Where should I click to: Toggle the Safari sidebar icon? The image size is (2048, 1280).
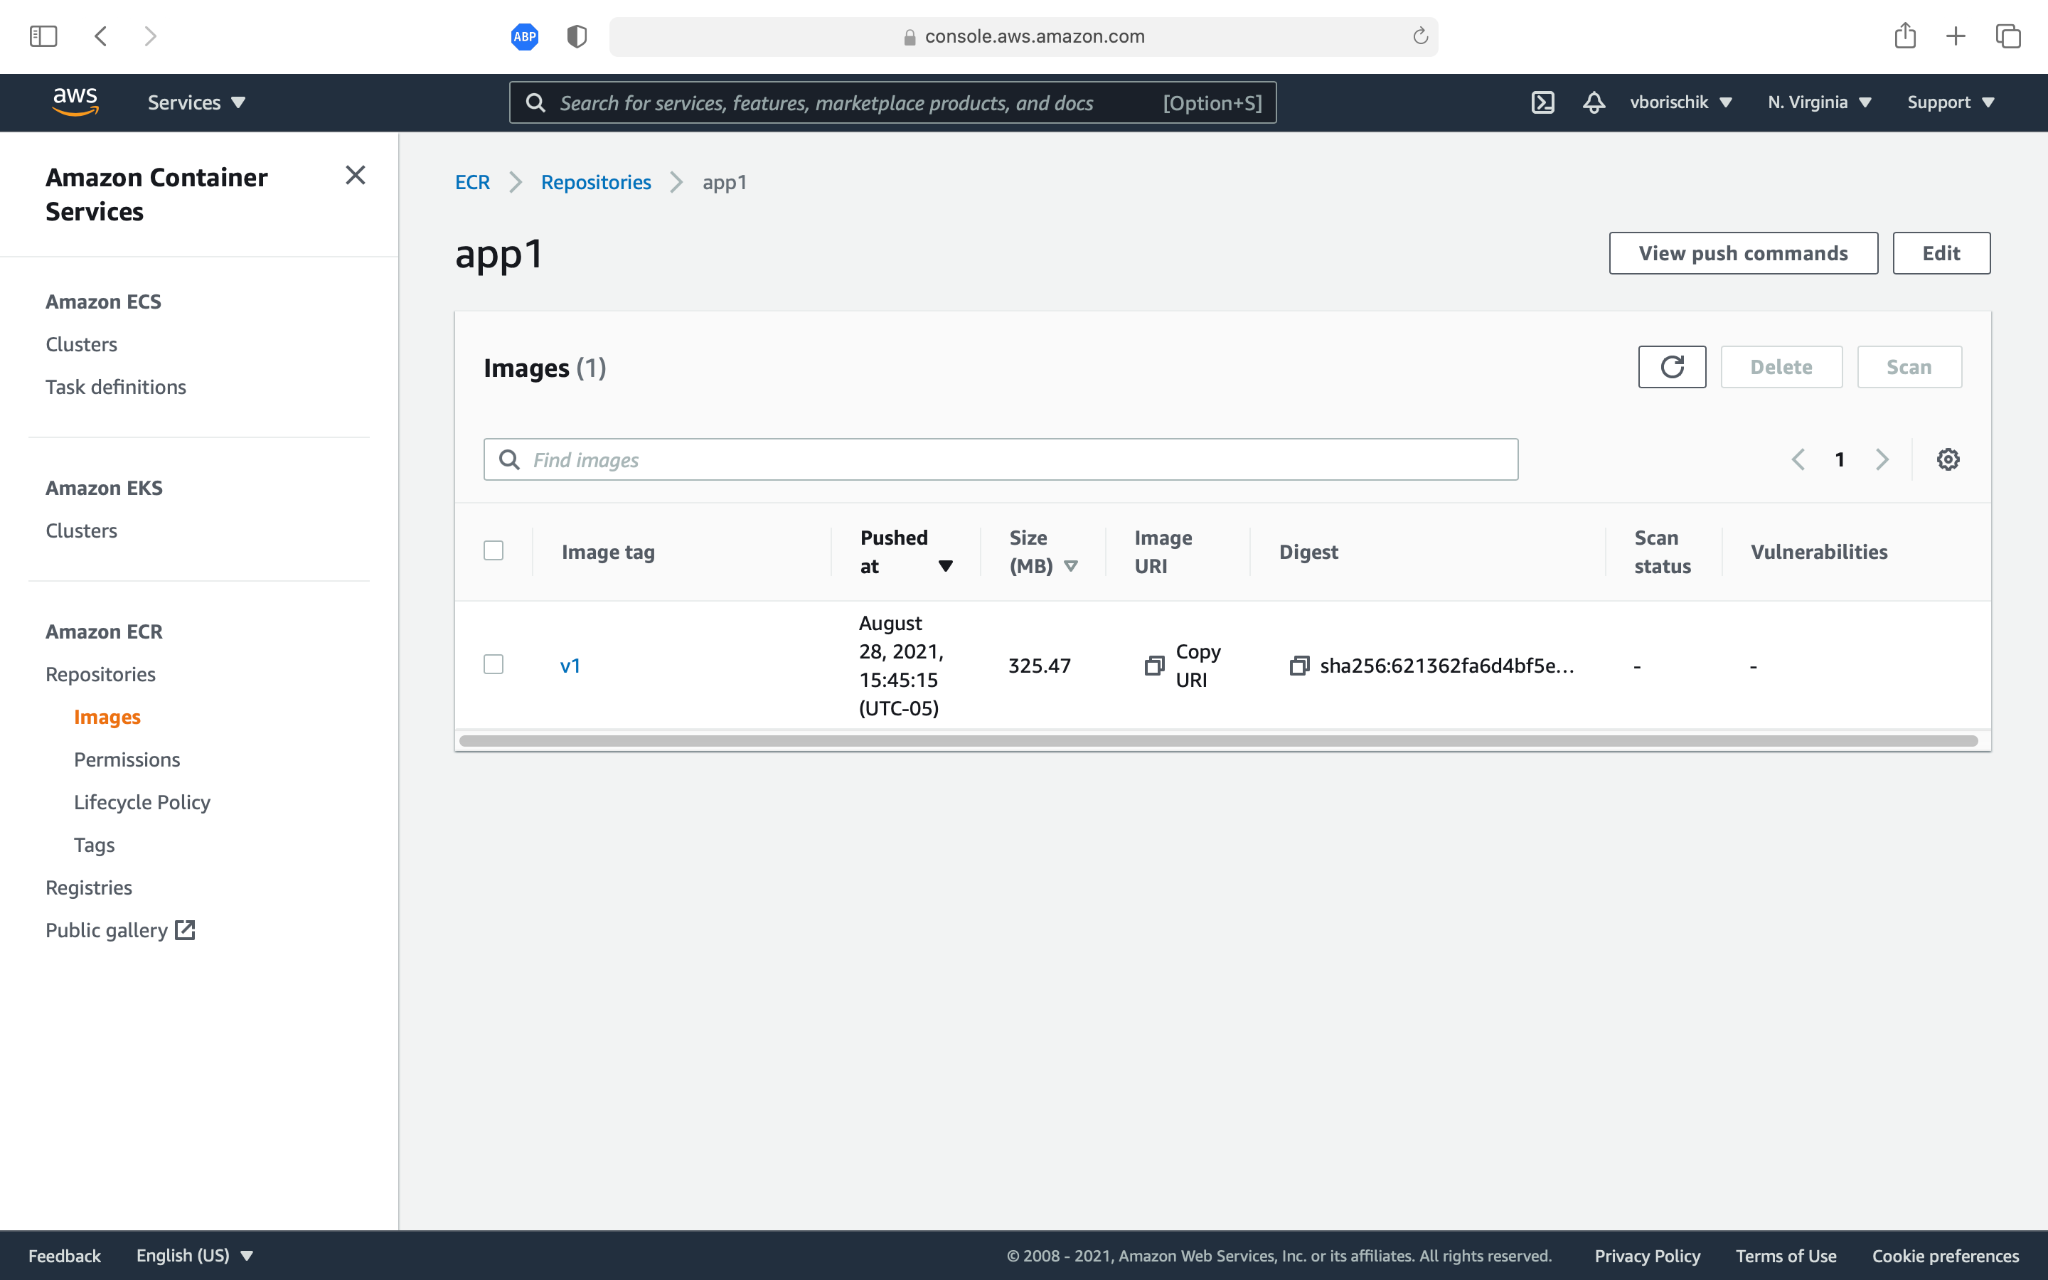click(43, 37)
